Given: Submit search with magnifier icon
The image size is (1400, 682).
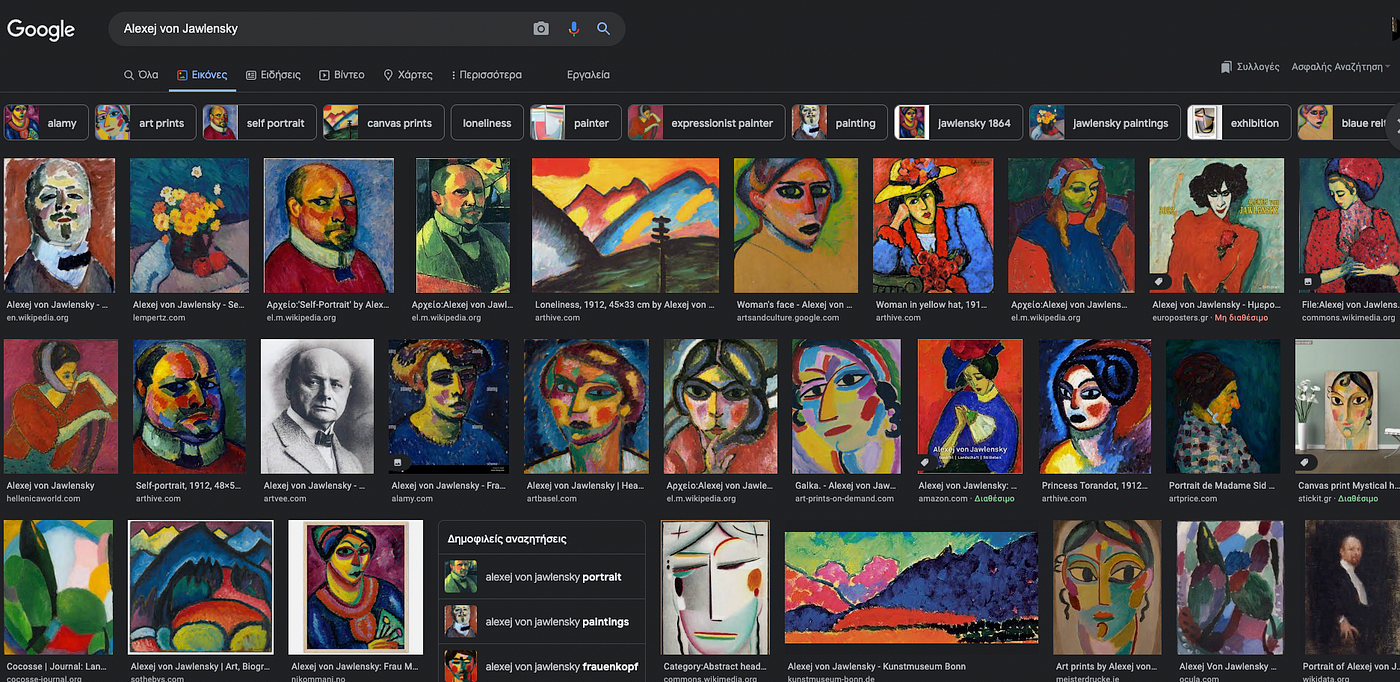Looking at the screenshot, I should tap(603, 29).
